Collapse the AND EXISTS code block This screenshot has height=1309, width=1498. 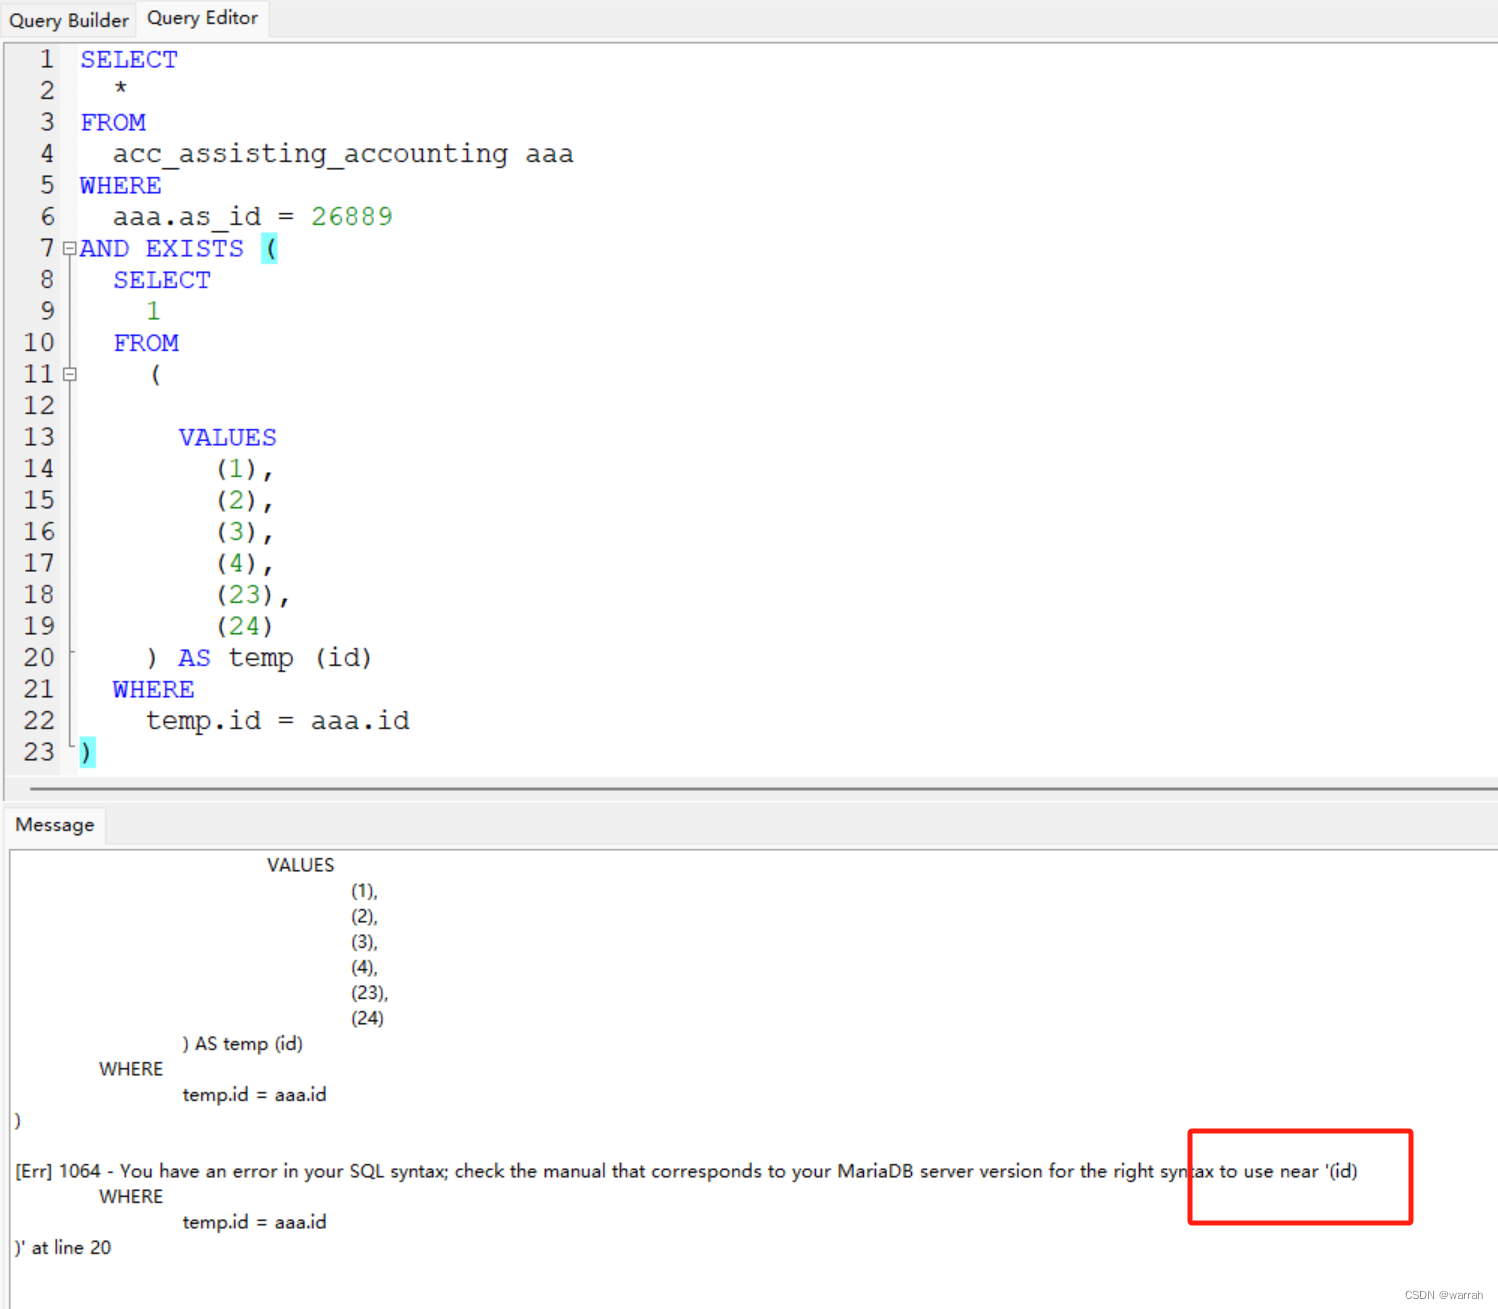pos(69,248)
